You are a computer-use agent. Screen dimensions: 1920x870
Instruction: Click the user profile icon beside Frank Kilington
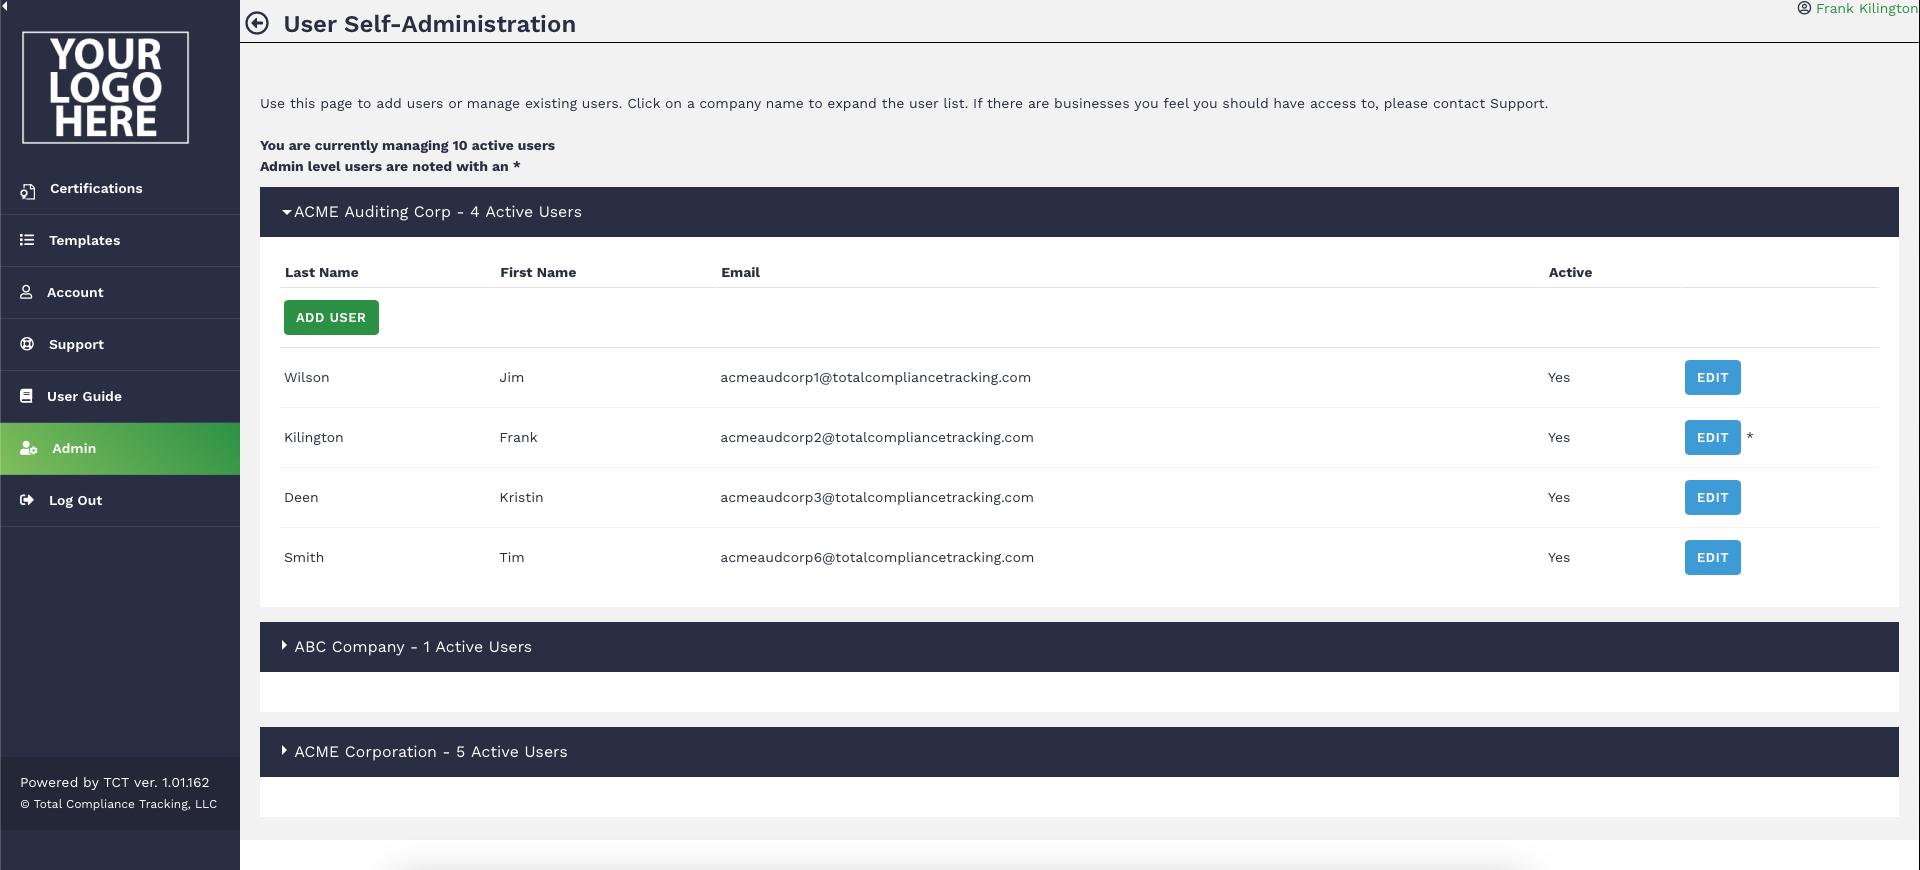tap(1804, 9)
